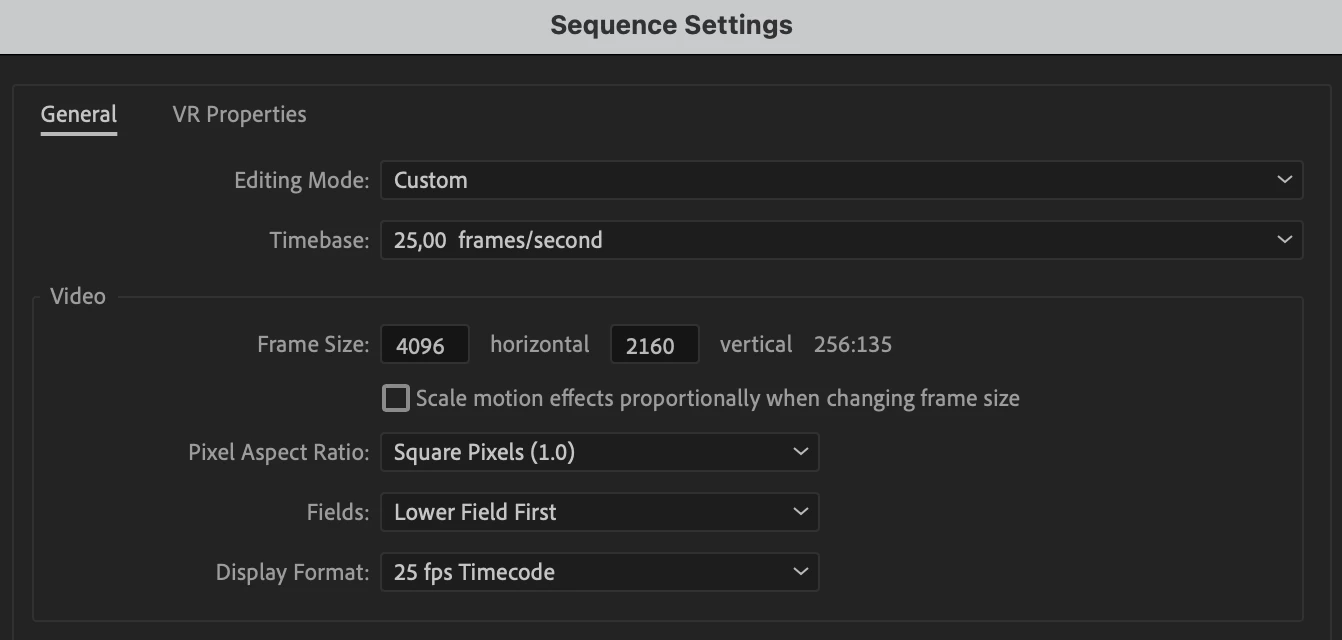Viewport: 1342px width, 640px height.
Task: Click the Square Pixels dropdown chevron arrow
Action: click(x=800, y=452)
